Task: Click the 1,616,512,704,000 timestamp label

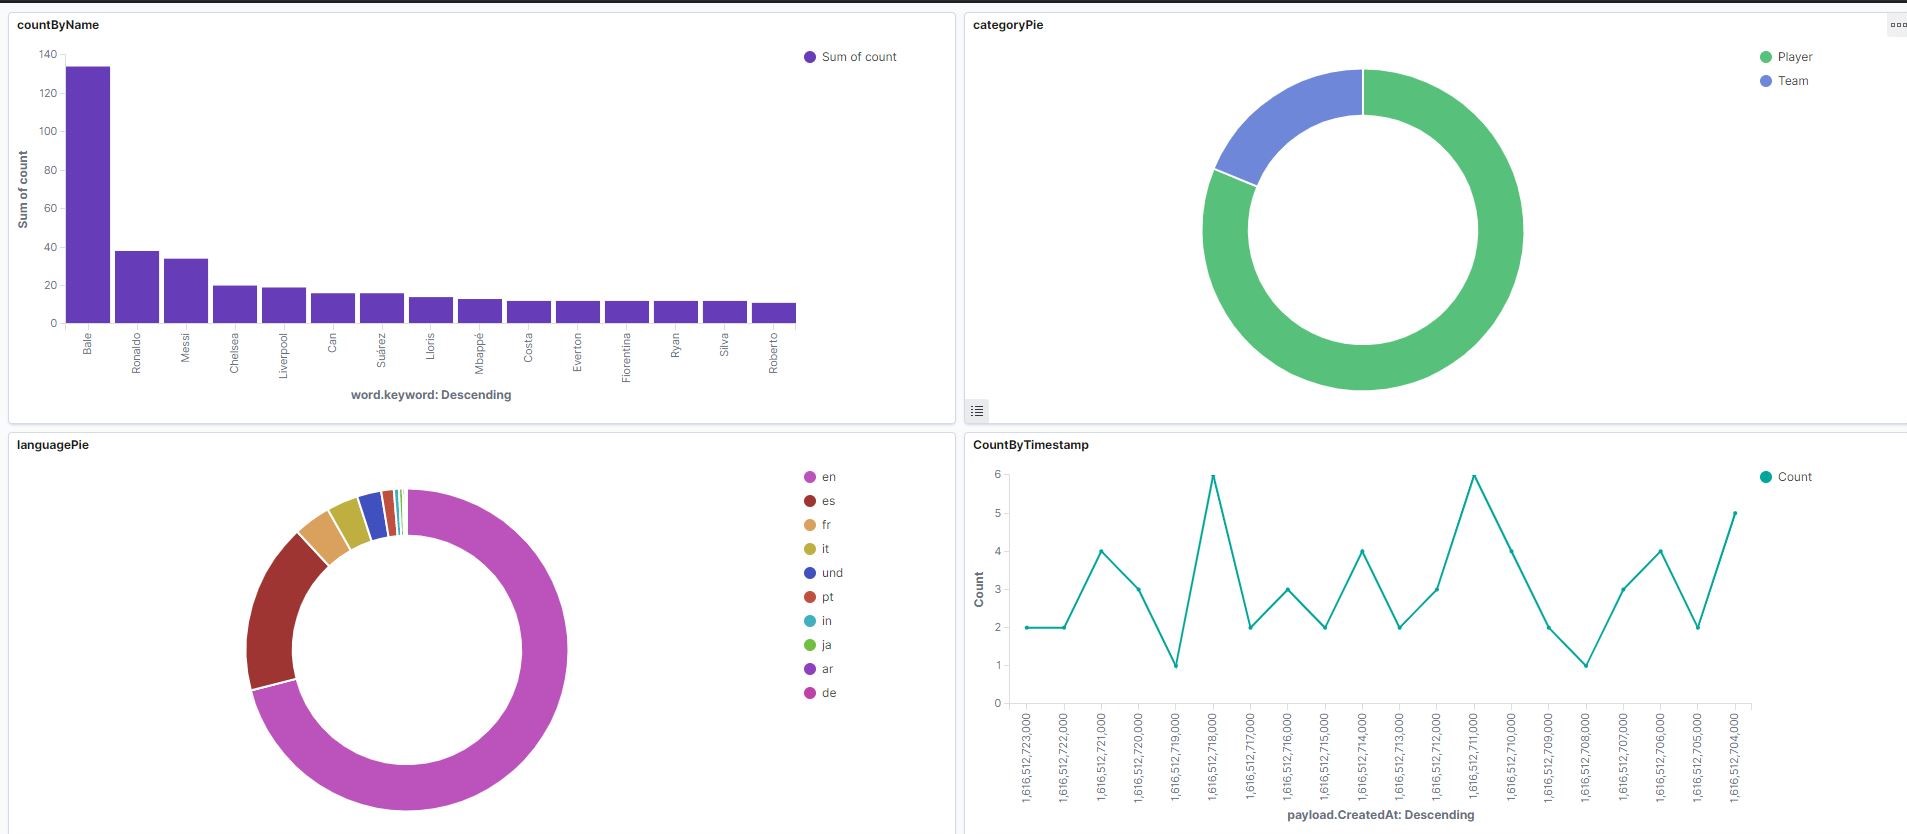Action: [1735, 757]
